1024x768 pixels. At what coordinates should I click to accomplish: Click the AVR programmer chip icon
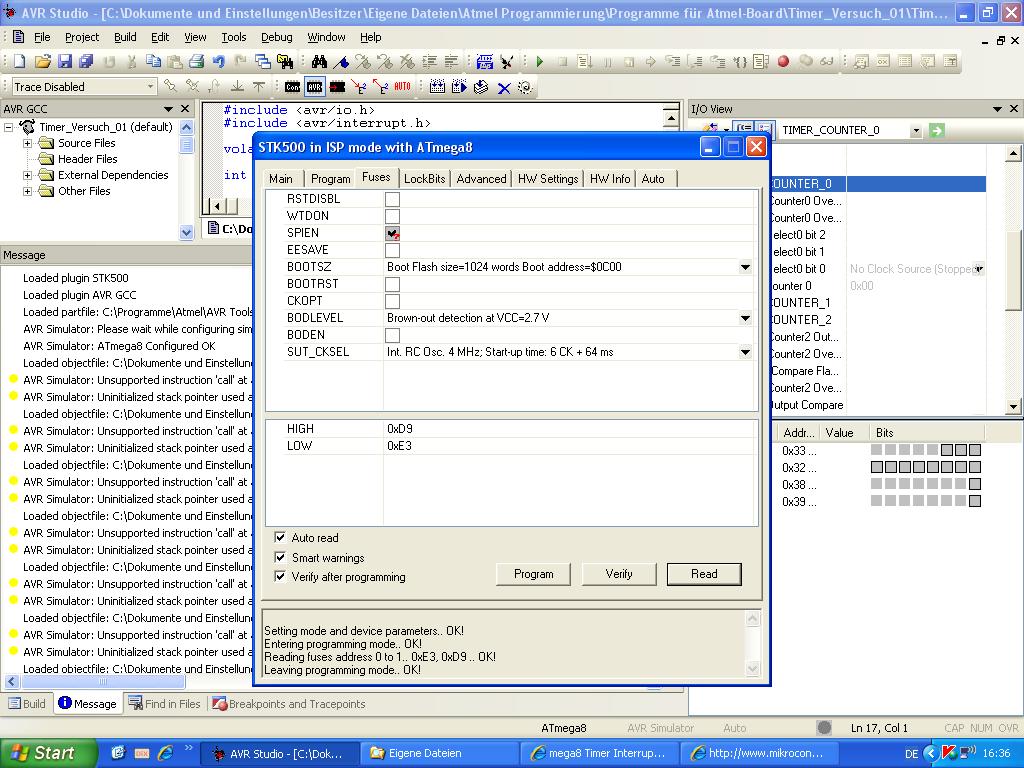(315, 87)
